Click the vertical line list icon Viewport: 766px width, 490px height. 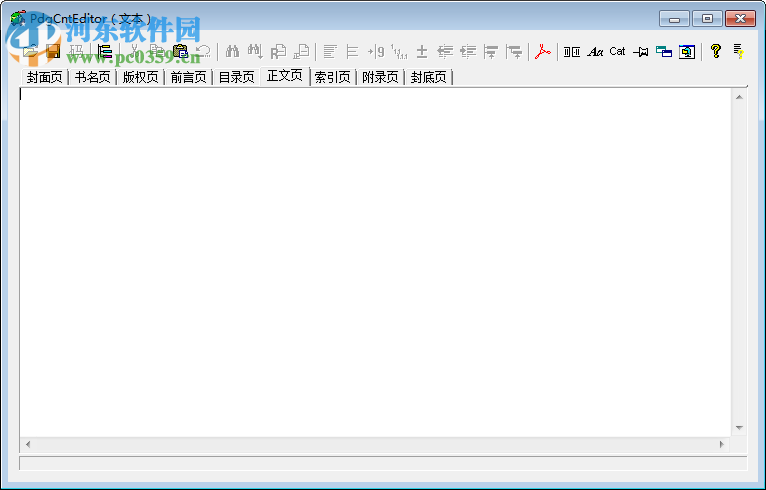pyautogui.click(x=352, y=51)
